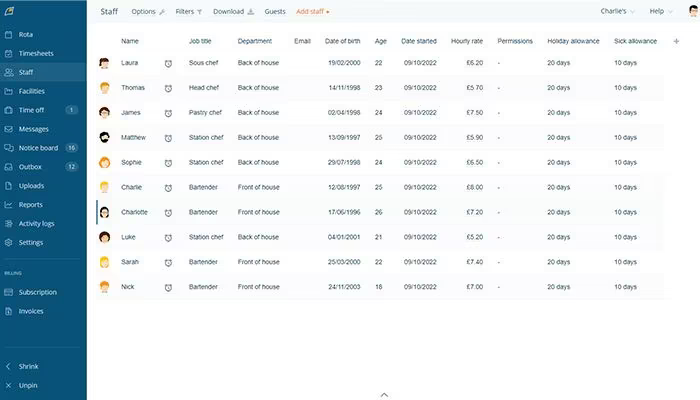700x400 pixels.
Task: Click Luke's clock icon
Action: pyautogui.click(x=168, y=238)
